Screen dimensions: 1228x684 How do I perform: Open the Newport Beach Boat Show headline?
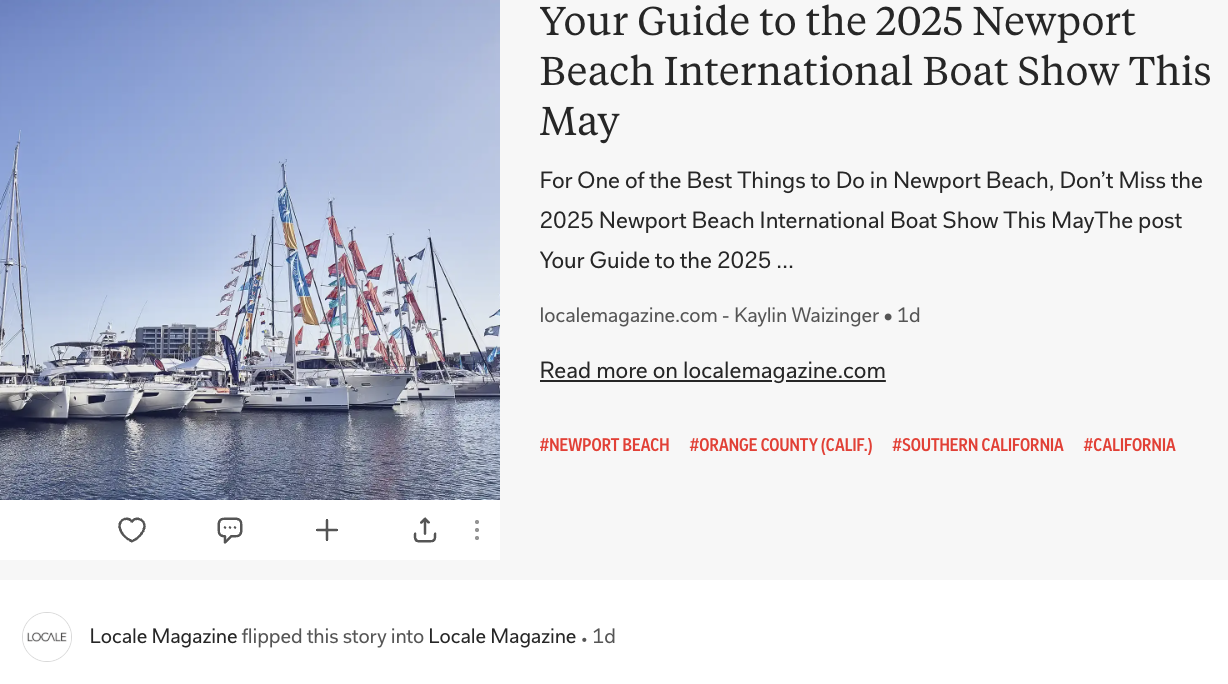[874, 72]
